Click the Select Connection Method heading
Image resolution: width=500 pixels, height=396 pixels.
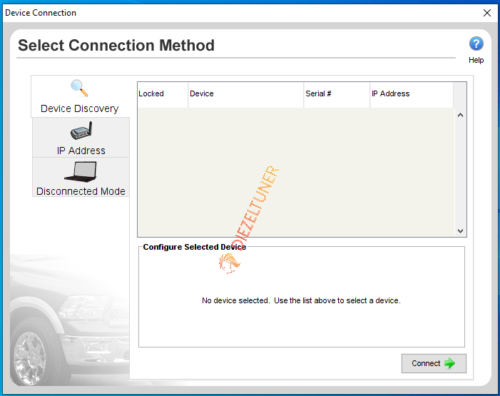tap(116, 45)
